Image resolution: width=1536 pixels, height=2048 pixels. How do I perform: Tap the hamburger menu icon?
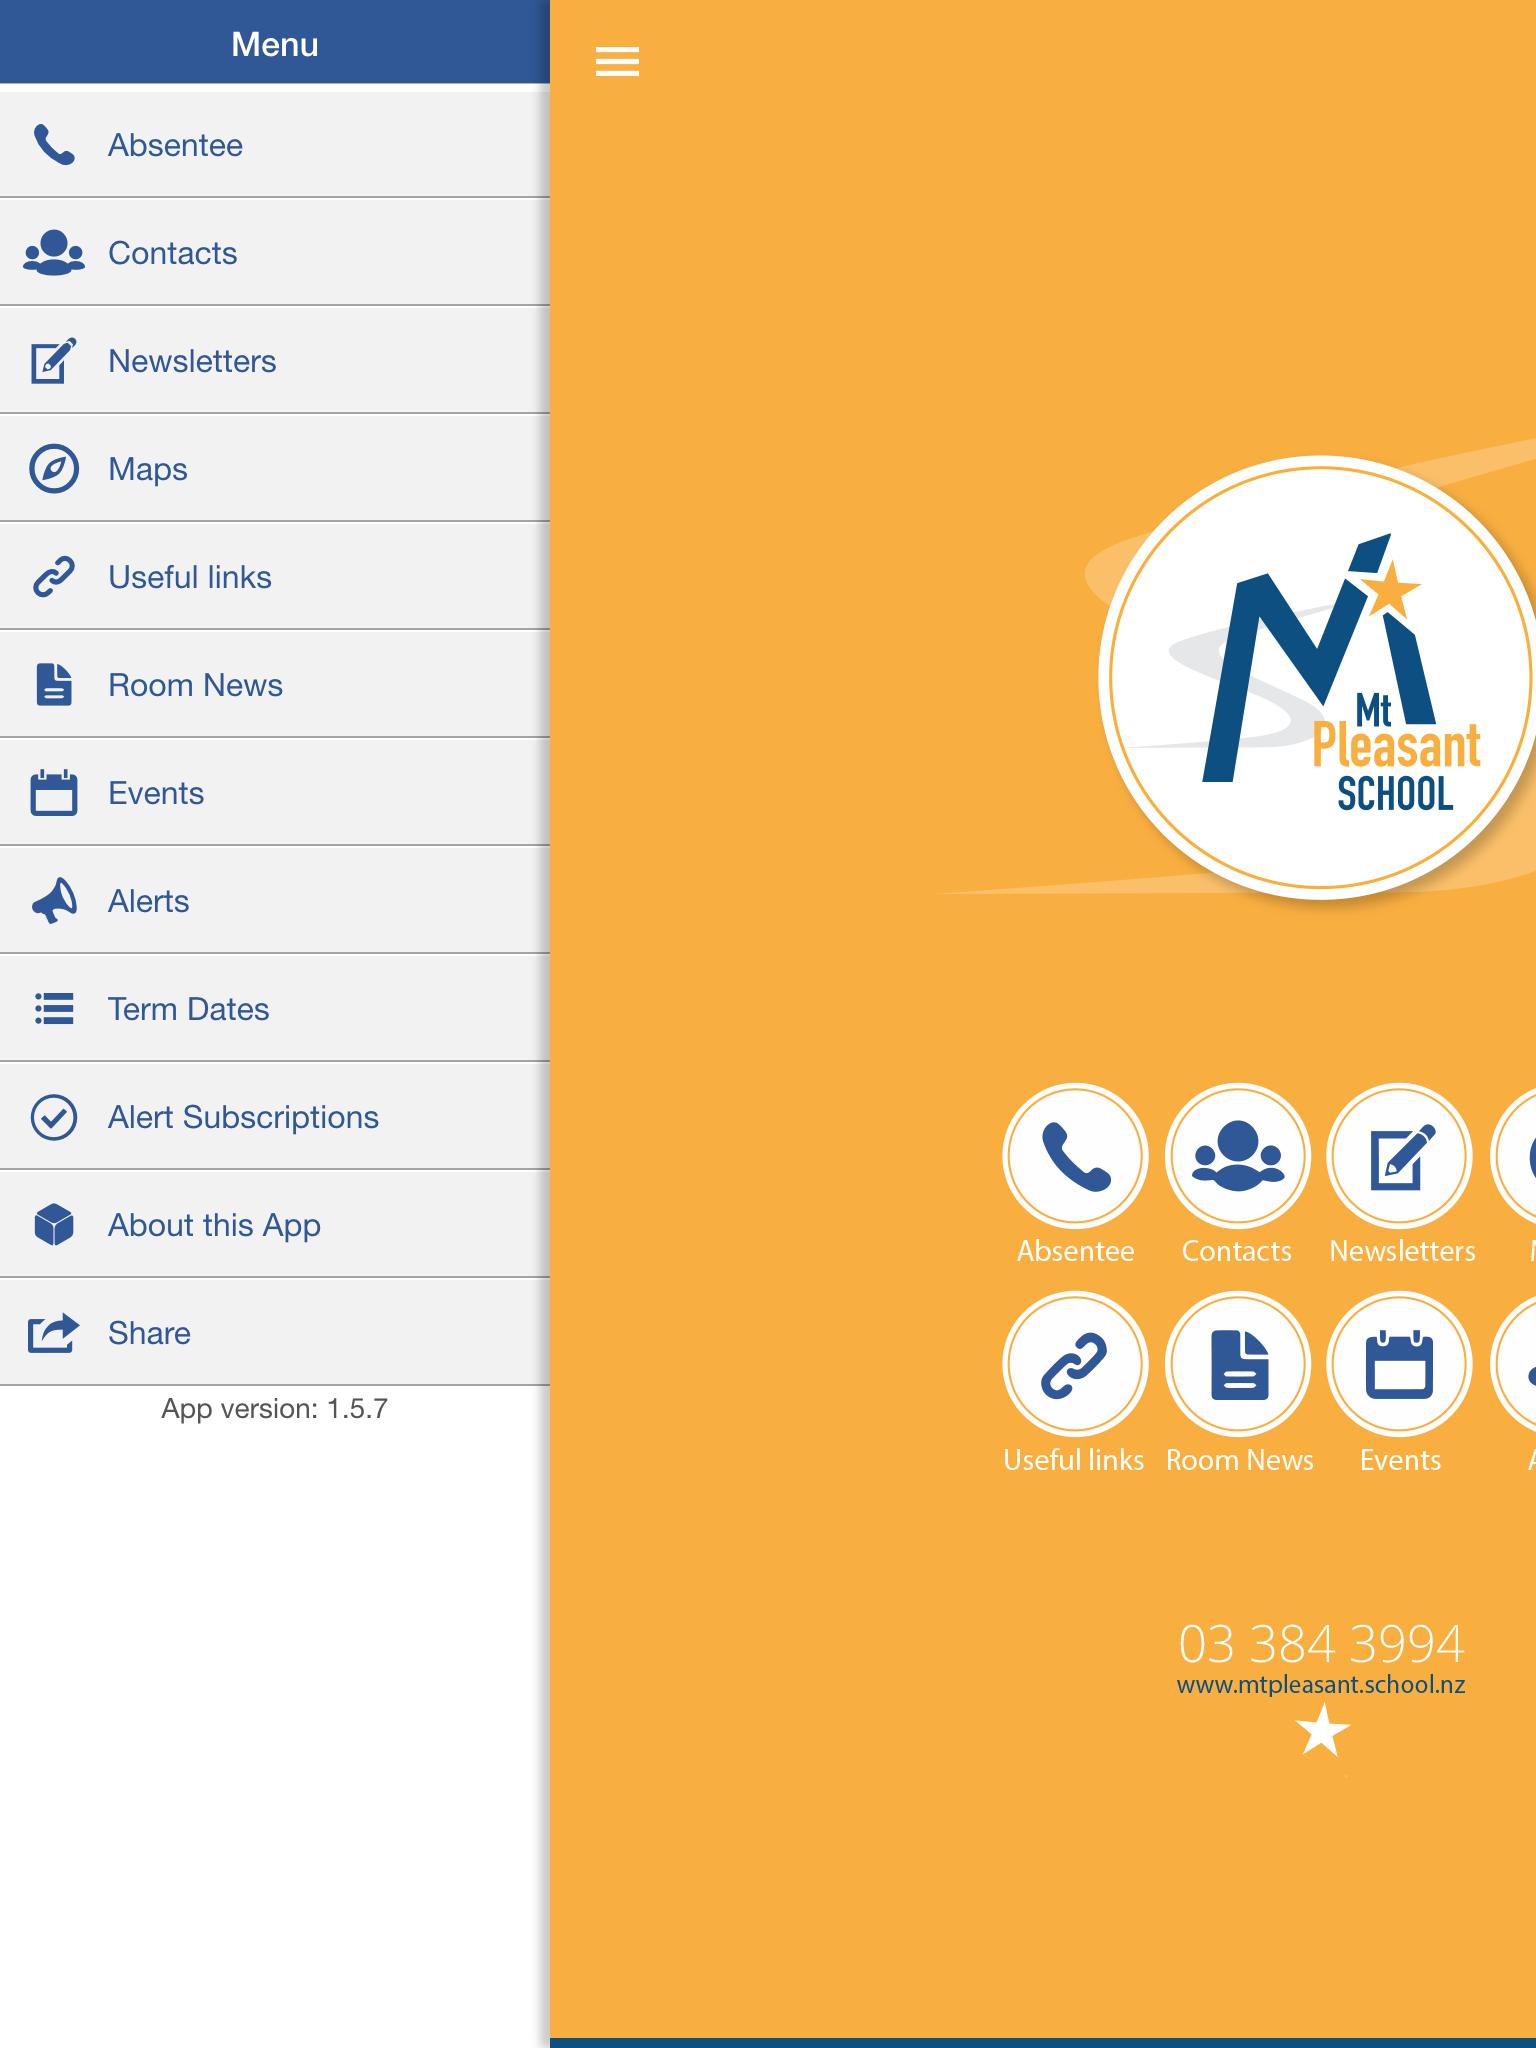pyautogui.click(x=617, y=61)
